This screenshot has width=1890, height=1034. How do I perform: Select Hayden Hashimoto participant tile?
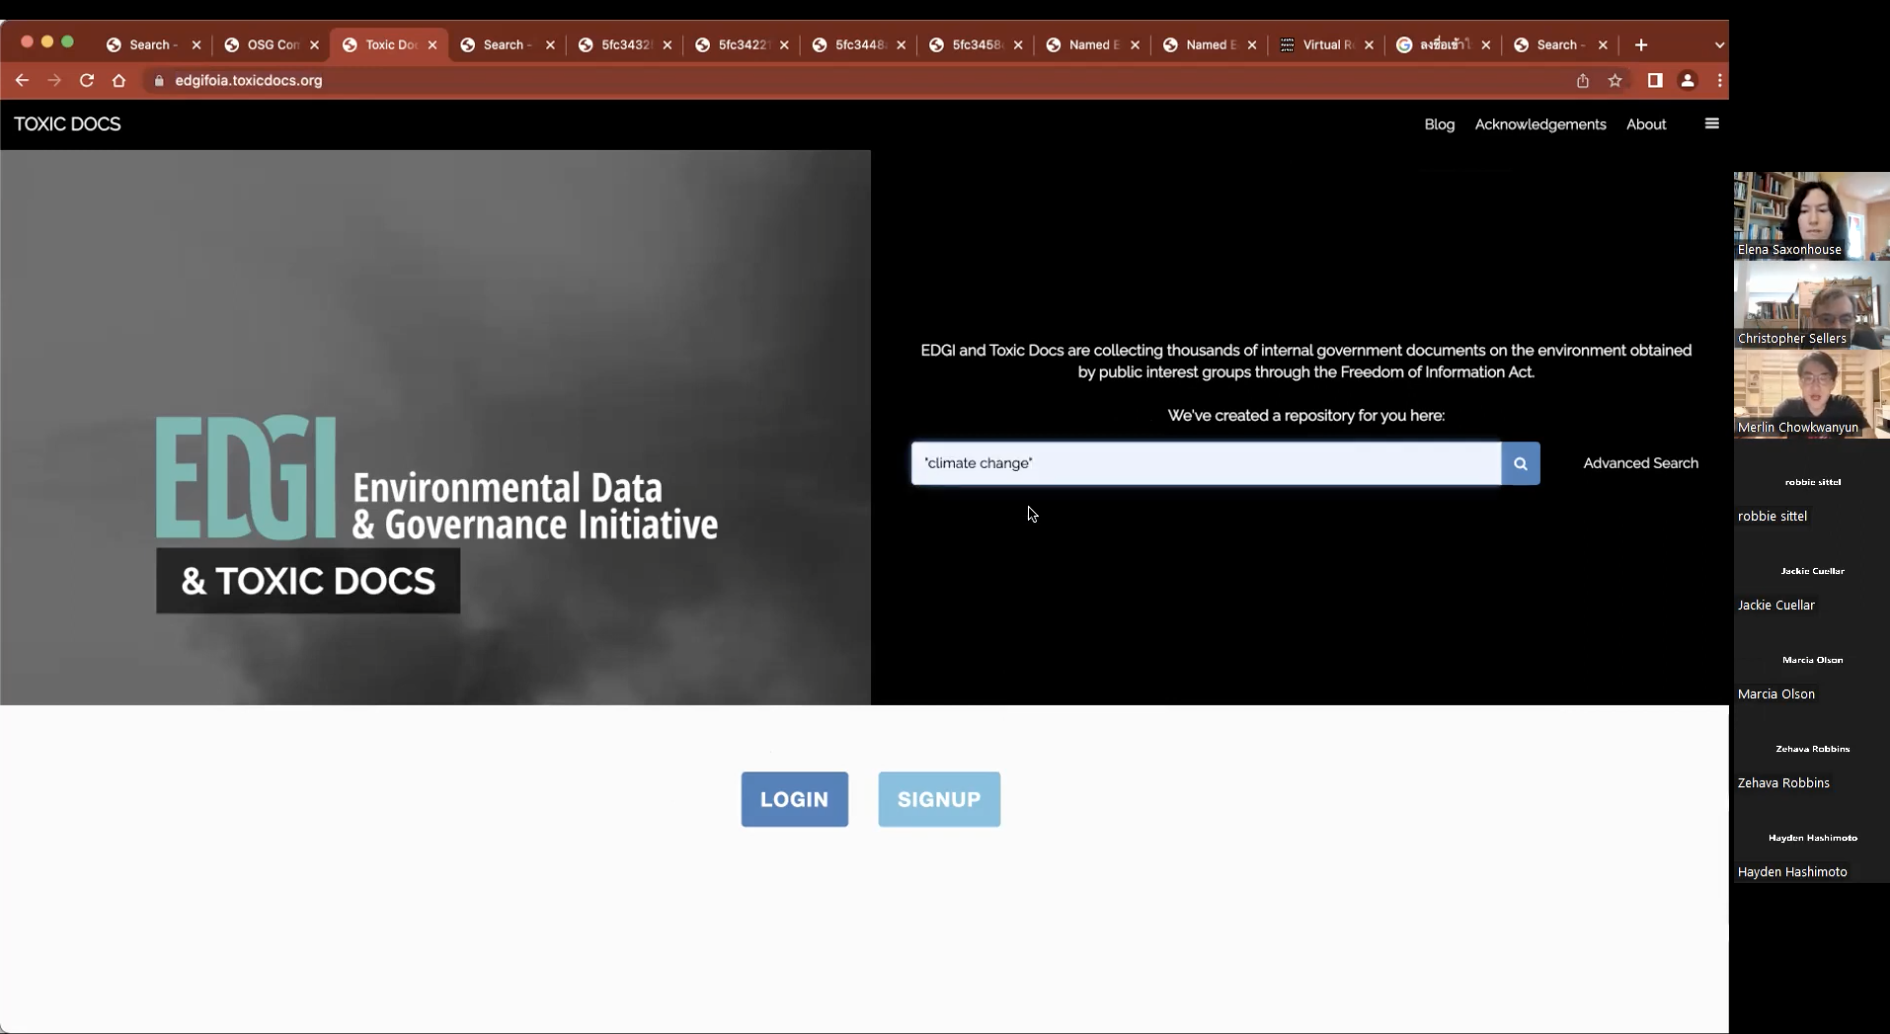coord(1811,838)
